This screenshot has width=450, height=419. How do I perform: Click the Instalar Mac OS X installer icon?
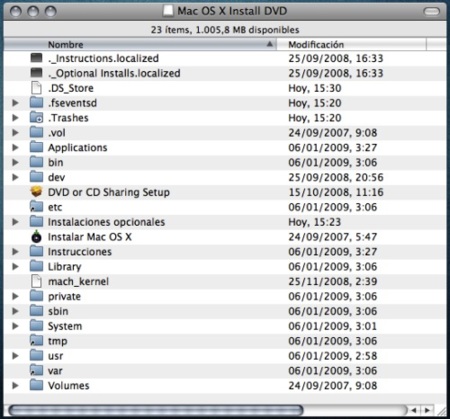tap(36, 237)
